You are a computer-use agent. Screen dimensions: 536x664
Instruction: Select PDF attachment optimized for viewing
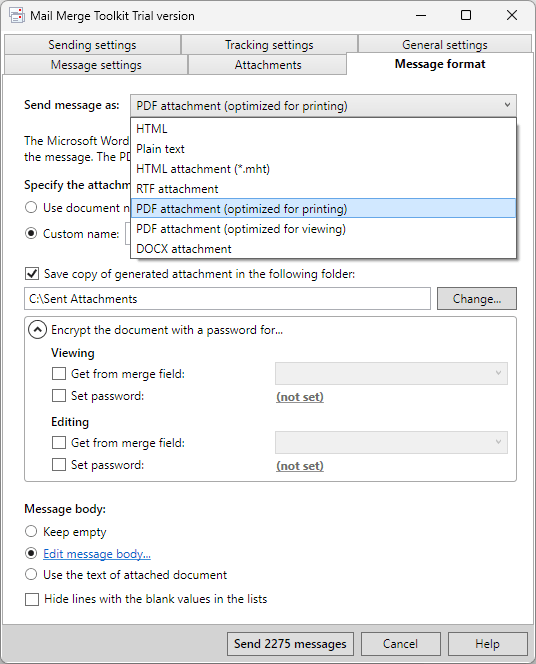323,229
